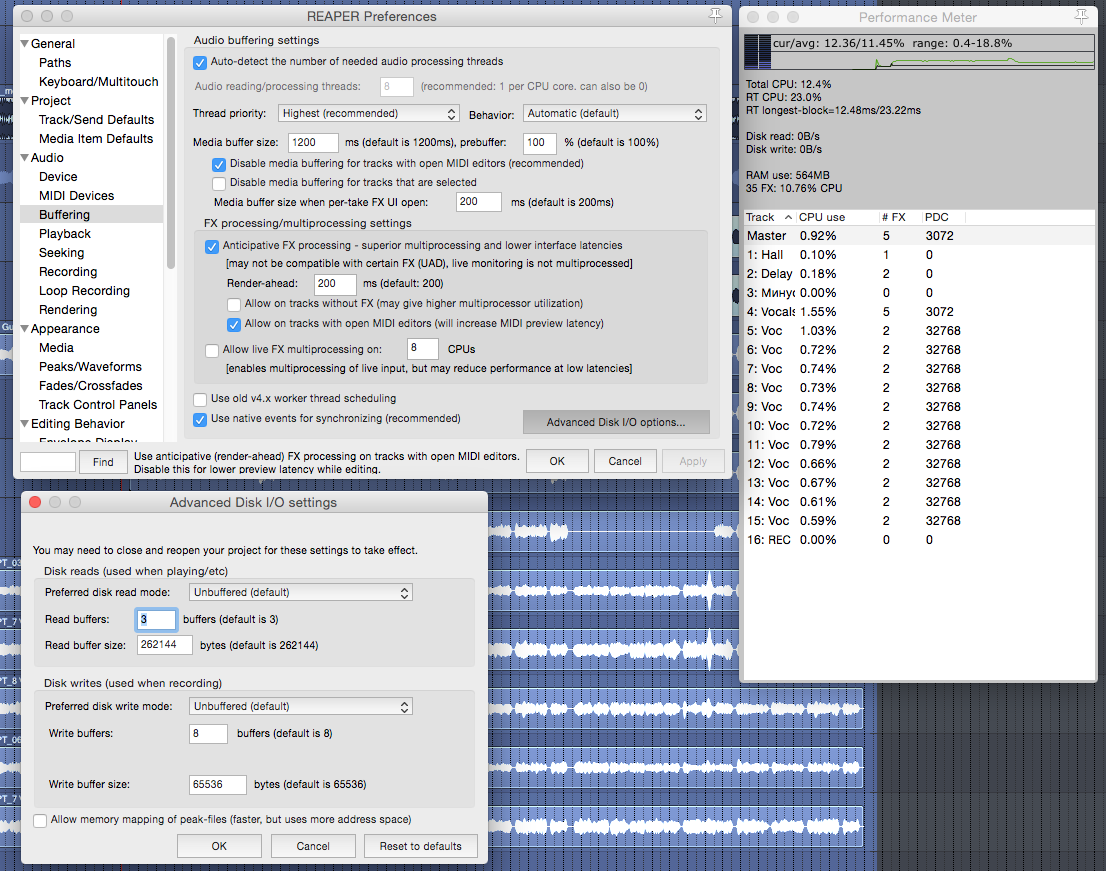Click the prebuffer percent field
Image resolution: width=1106 pixels, height=871 pixels.
540,143
